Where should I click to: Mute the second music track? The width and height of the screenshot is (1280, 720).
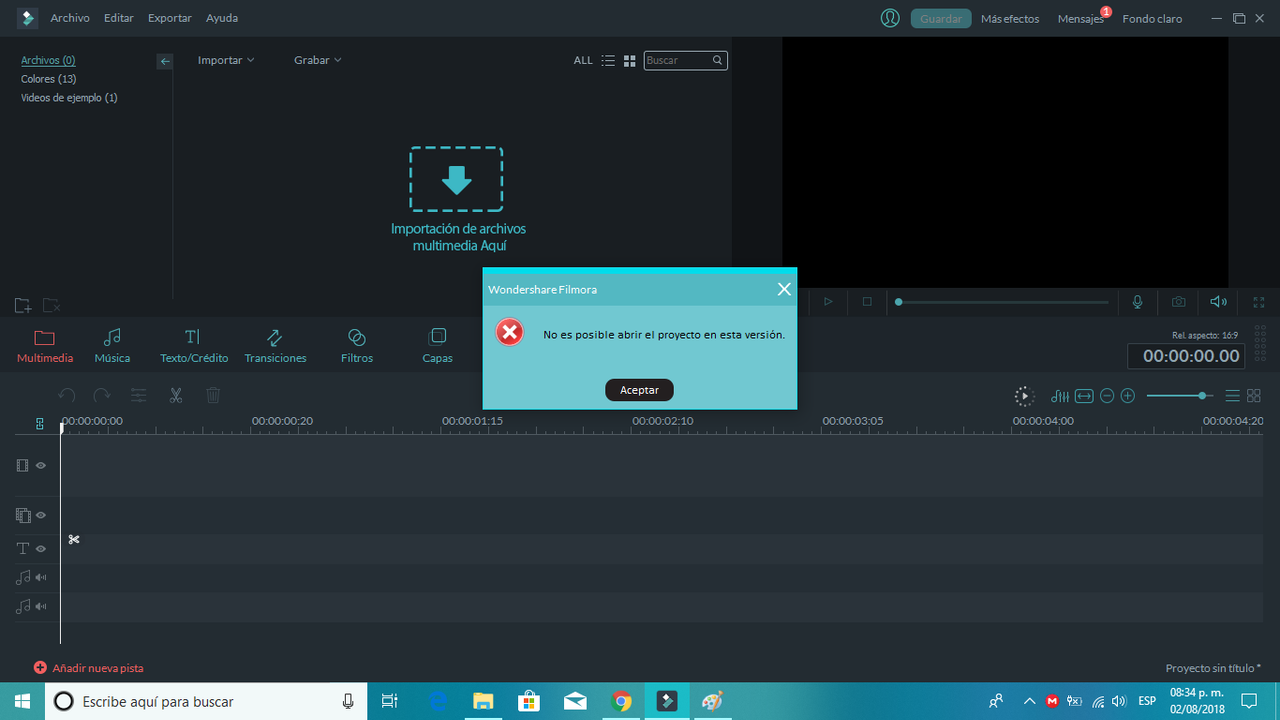[x=41, y=606]
